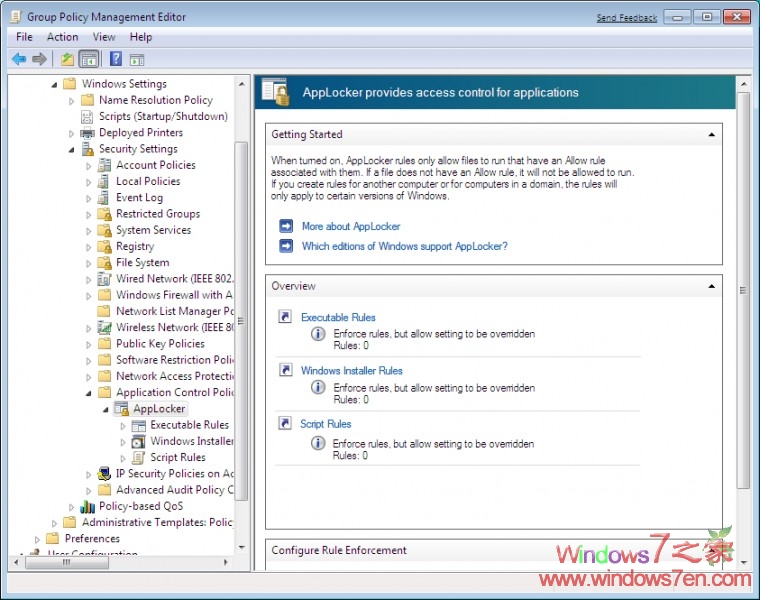The height and width of the screenshot is (600, 760).
Task: Select File System tree item
Action: (142, 263)
